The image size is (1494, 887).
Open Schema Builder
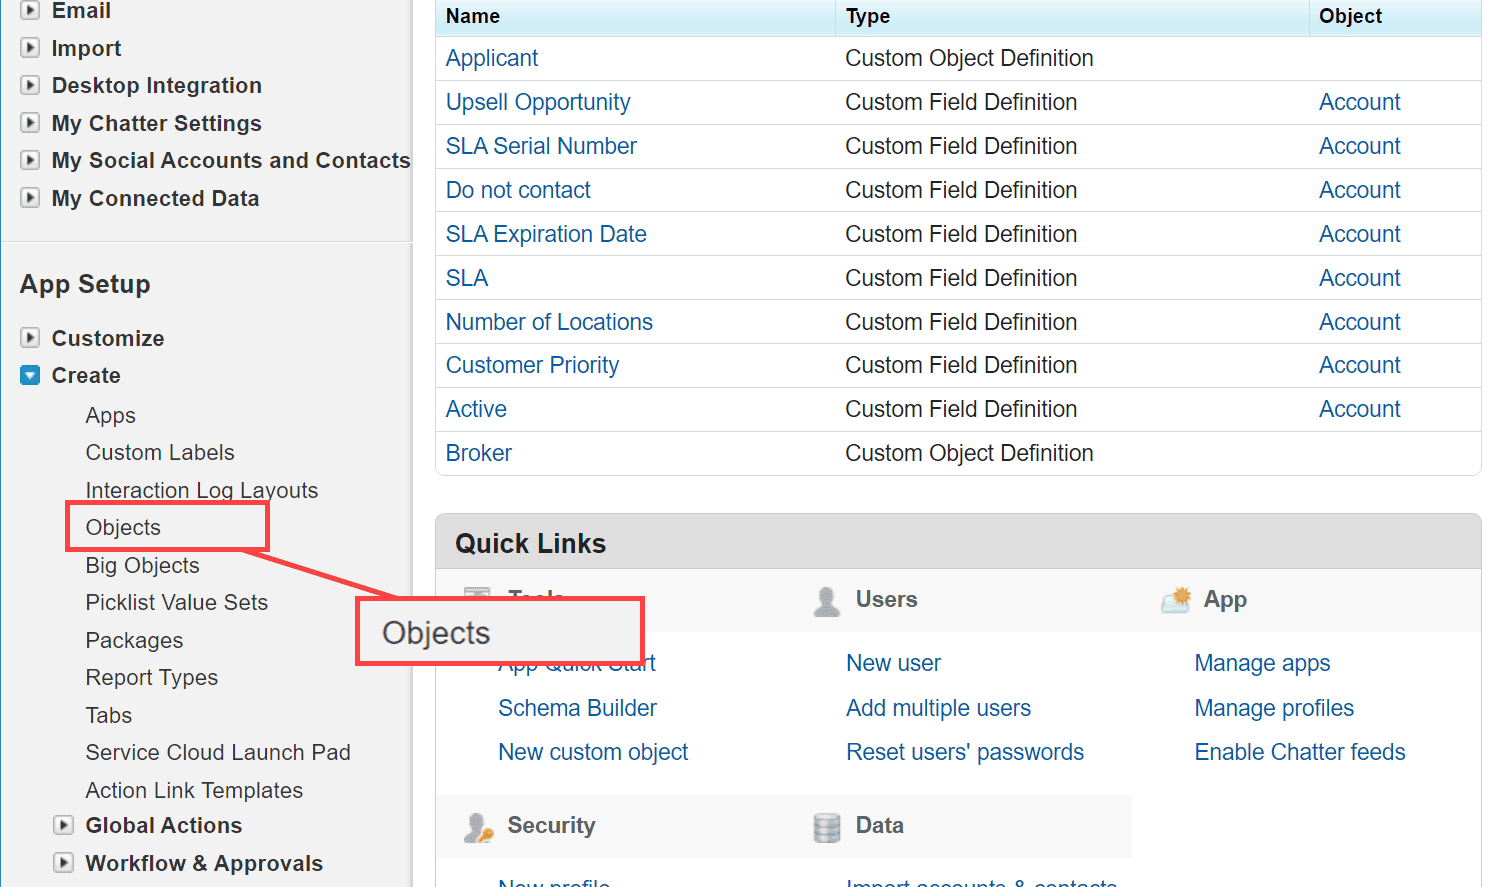pyautogui.click(x=577, y=708)
